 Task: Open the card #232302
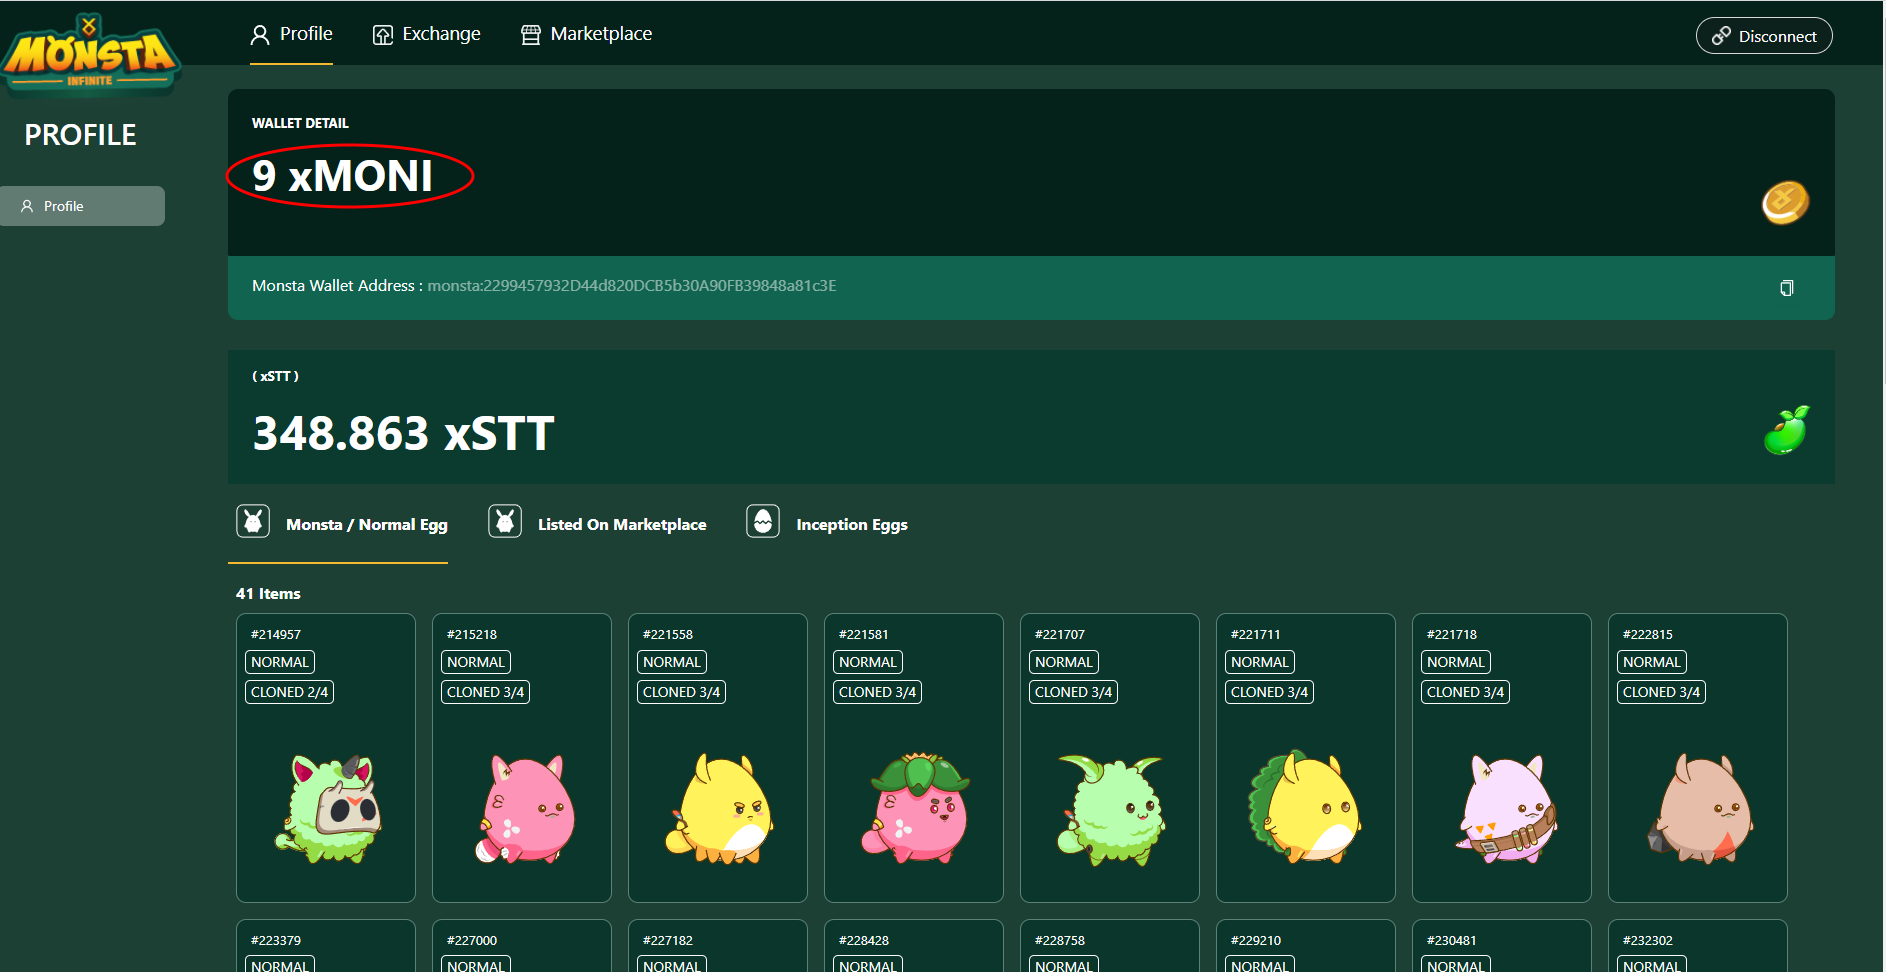click(x=1698, y=946)
